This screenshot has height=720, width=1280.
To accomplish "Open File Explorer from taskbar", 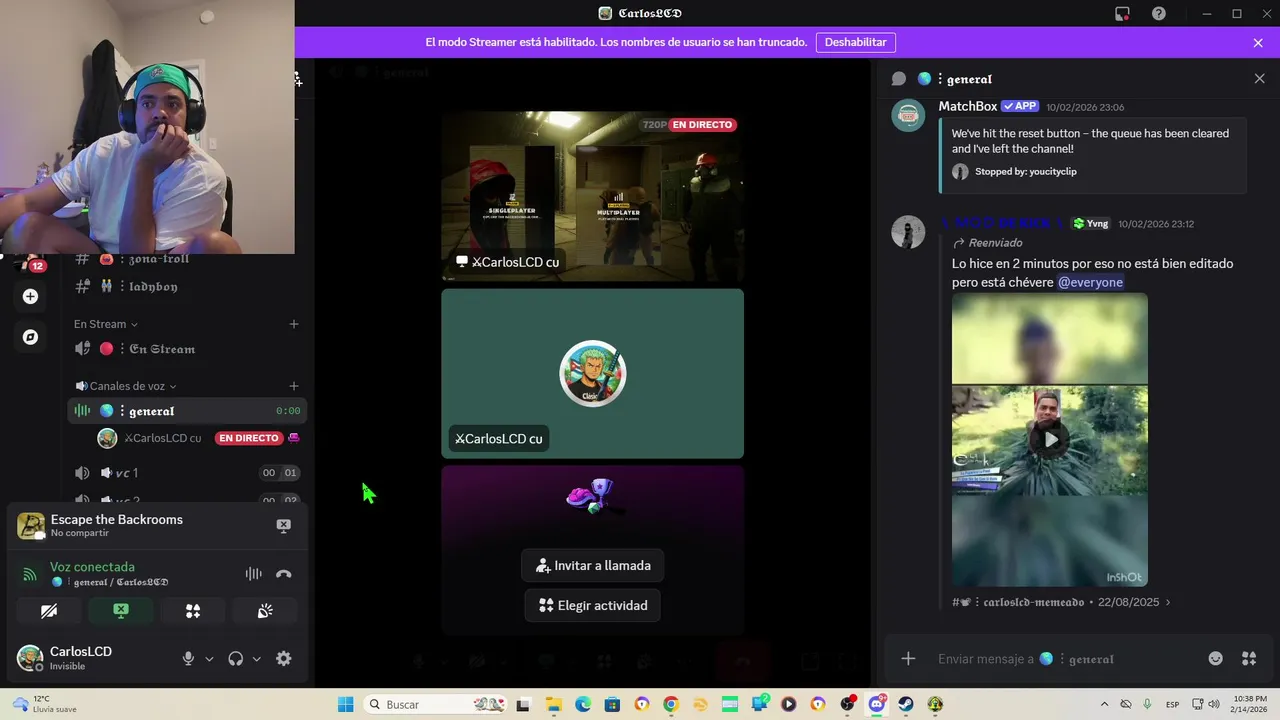I will 553,704.
